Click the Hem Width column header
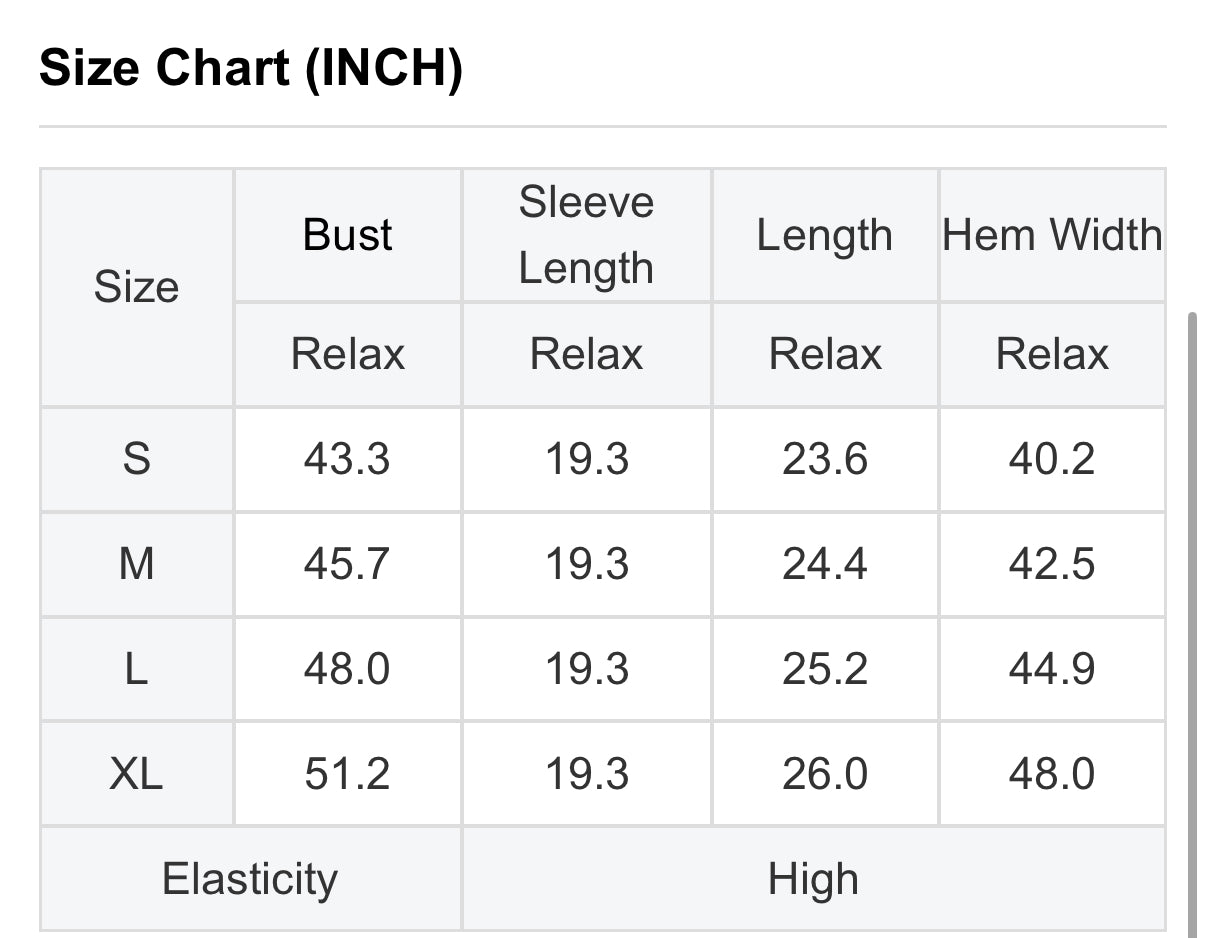The image size is (1206, 938). tap(1052, 235)
